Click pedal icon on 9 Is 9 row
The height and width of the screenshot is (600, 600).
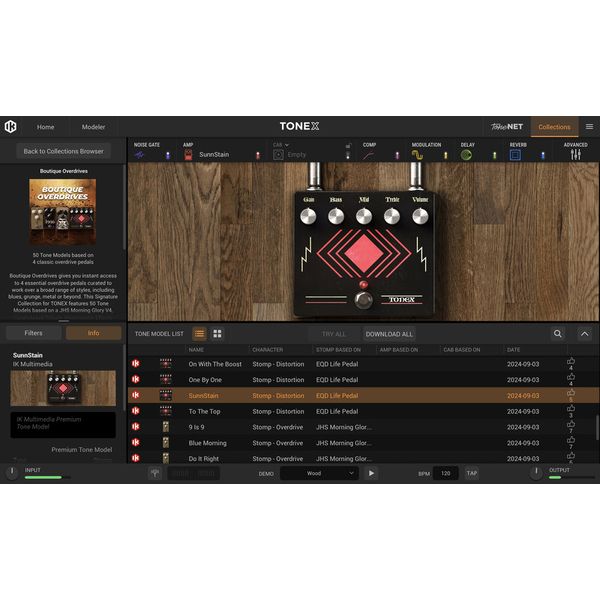[x=166, y=427]
